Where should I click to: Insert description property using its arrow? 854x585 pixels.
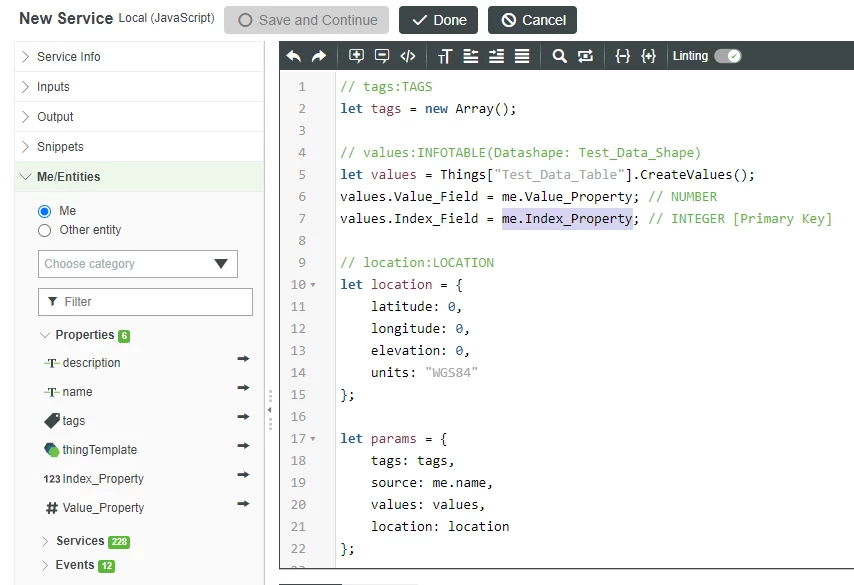(243, 358)
